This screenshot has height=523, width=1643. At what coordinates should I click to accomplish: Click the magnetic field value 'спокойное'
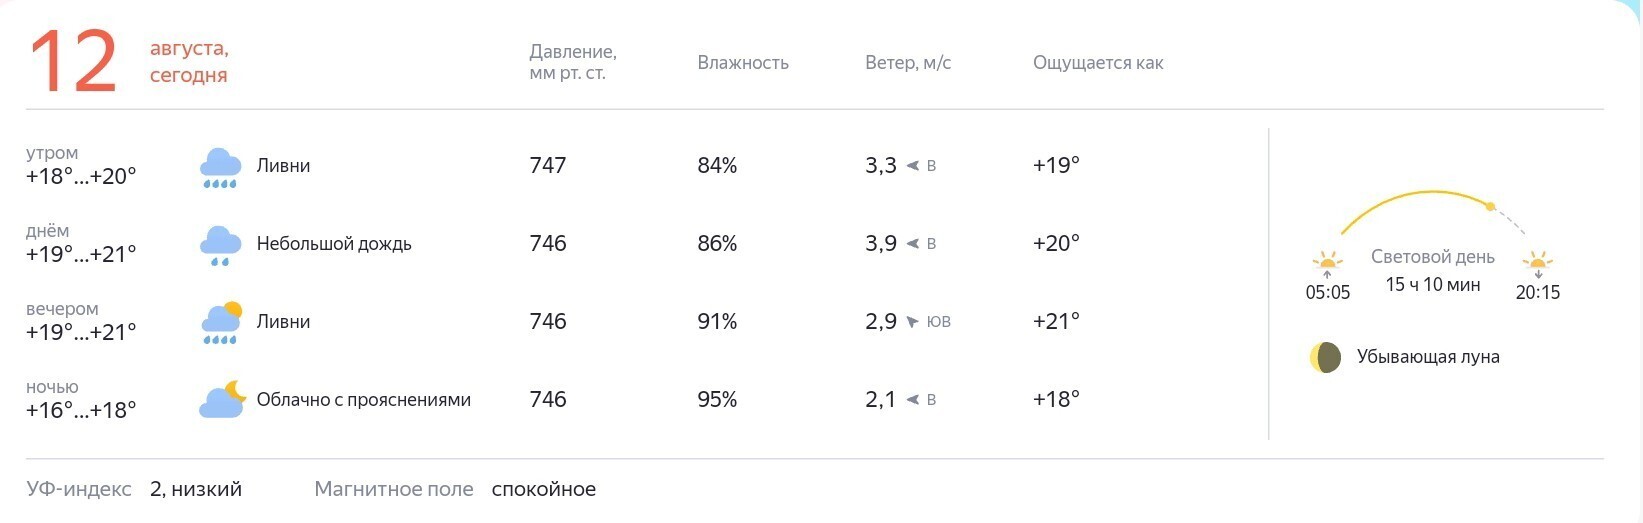tap(544, 489)
